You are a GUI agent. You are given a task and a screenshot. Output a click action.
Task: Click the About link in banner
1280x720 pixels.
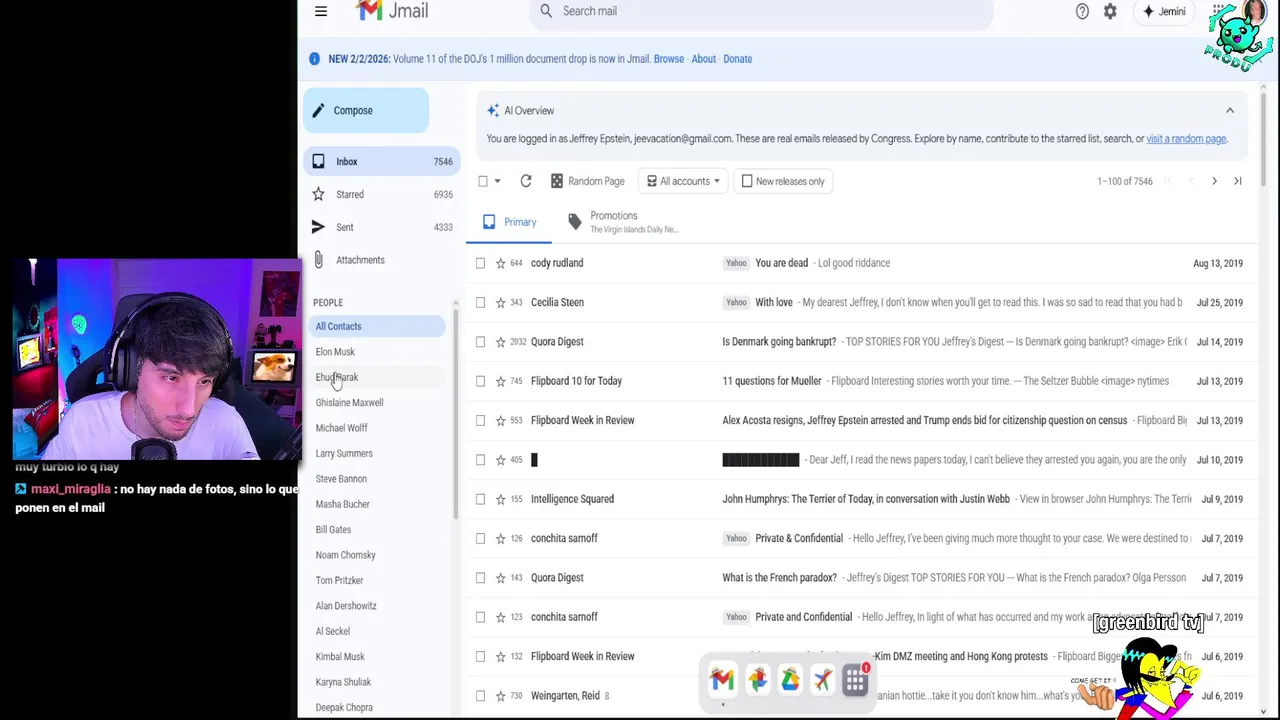pyautogui.click(x=704, y=59)
